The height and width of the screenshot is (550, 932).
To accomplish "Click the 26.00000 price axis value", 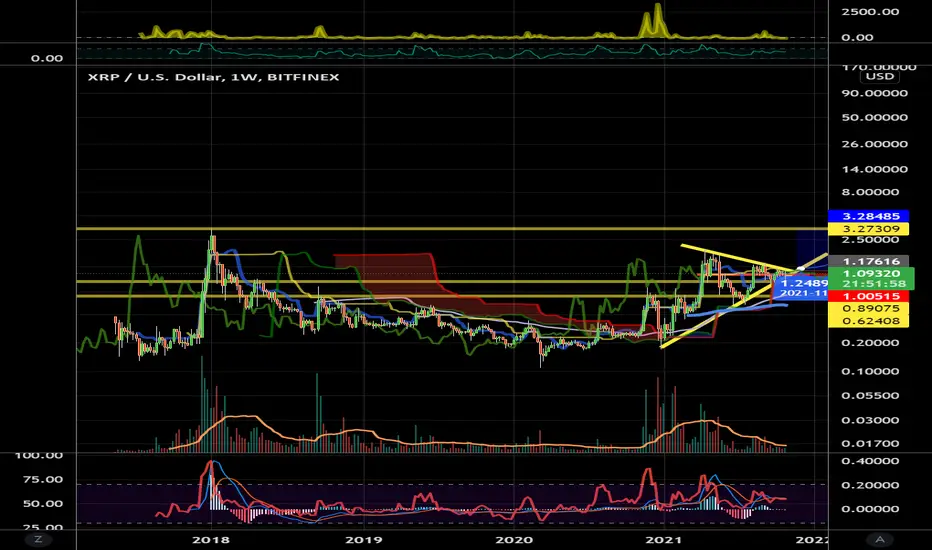I will tap(874, 144).
